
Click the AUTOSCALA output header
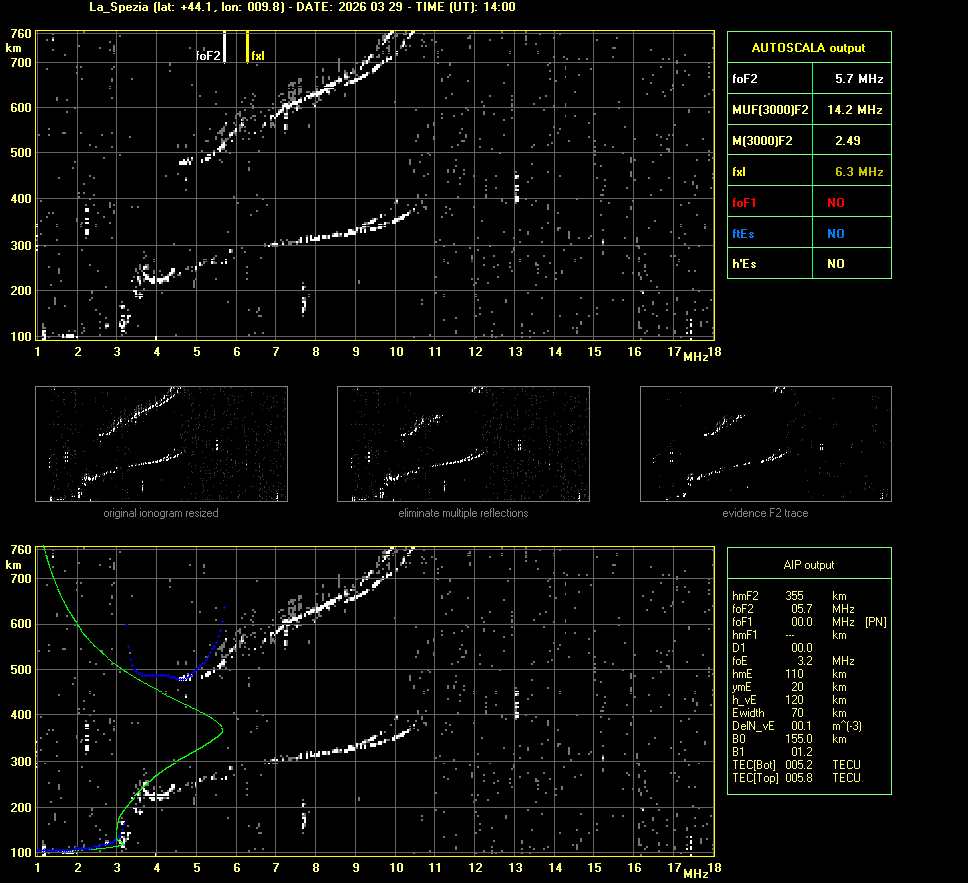pos(808,47)
